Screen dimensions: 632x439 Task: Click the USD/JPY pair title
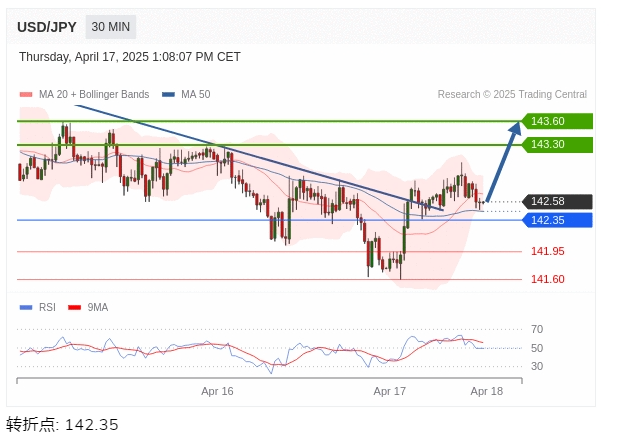click(47, 27)
